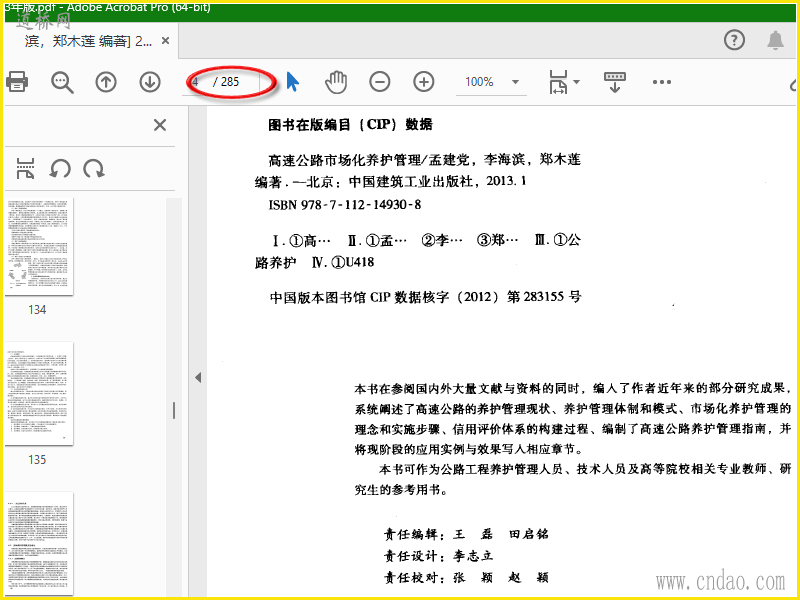Click the ISBN 978-7-112-14930-8 text
Image resolution: width=800 pixels, height=600 pixels.
click(x=345, y=205)
